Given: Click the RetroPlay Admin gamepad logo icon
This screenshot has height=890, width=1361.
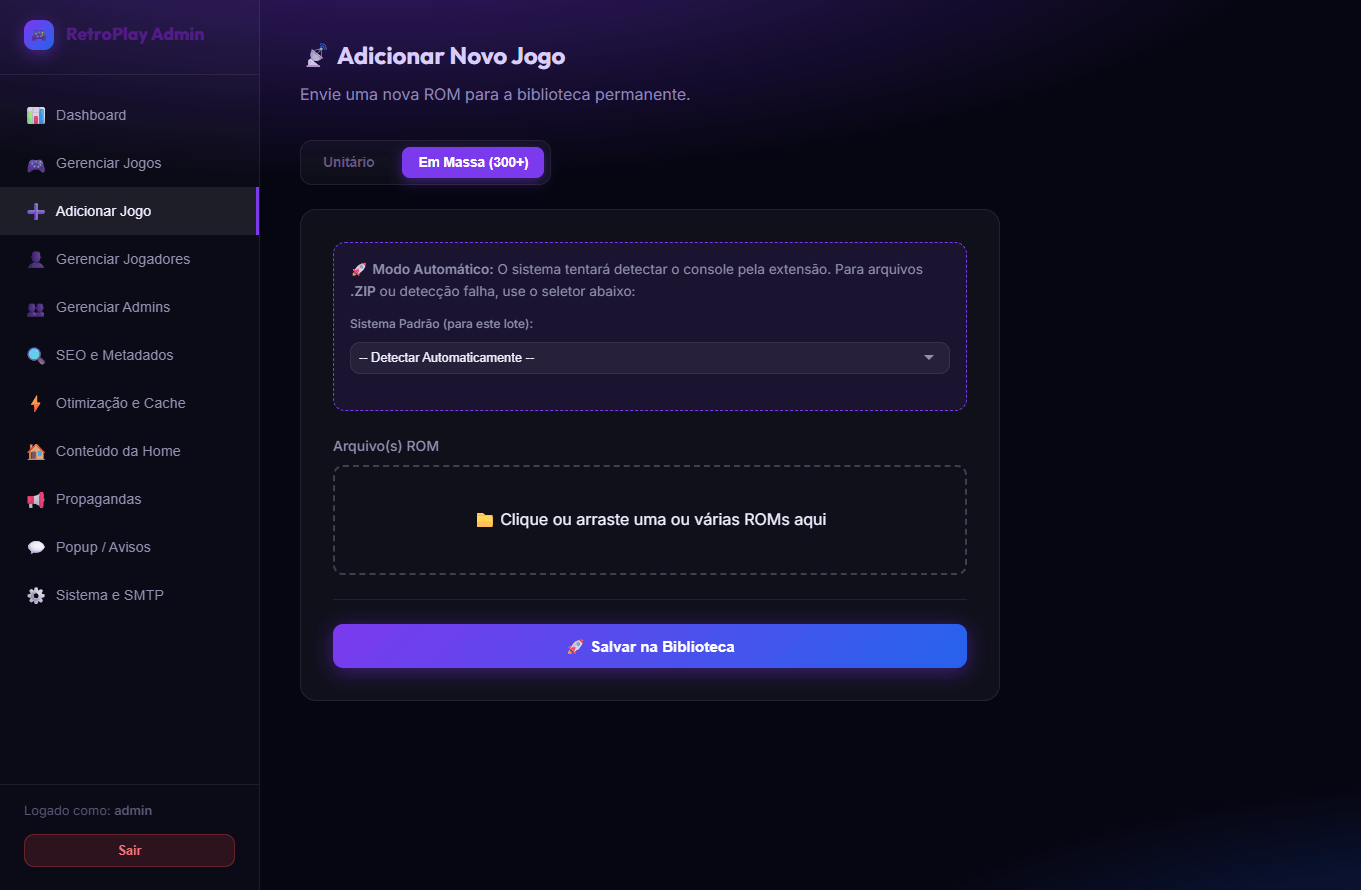Looking at the screenshot, I should 39,35.
